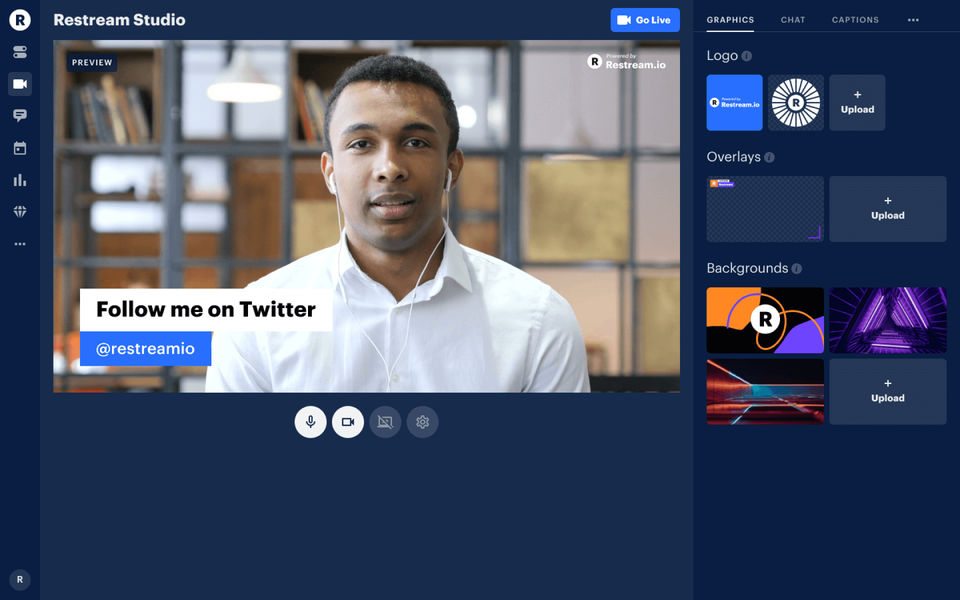Select the existing overlay thumbnail
960x600 pixels.
765,209
